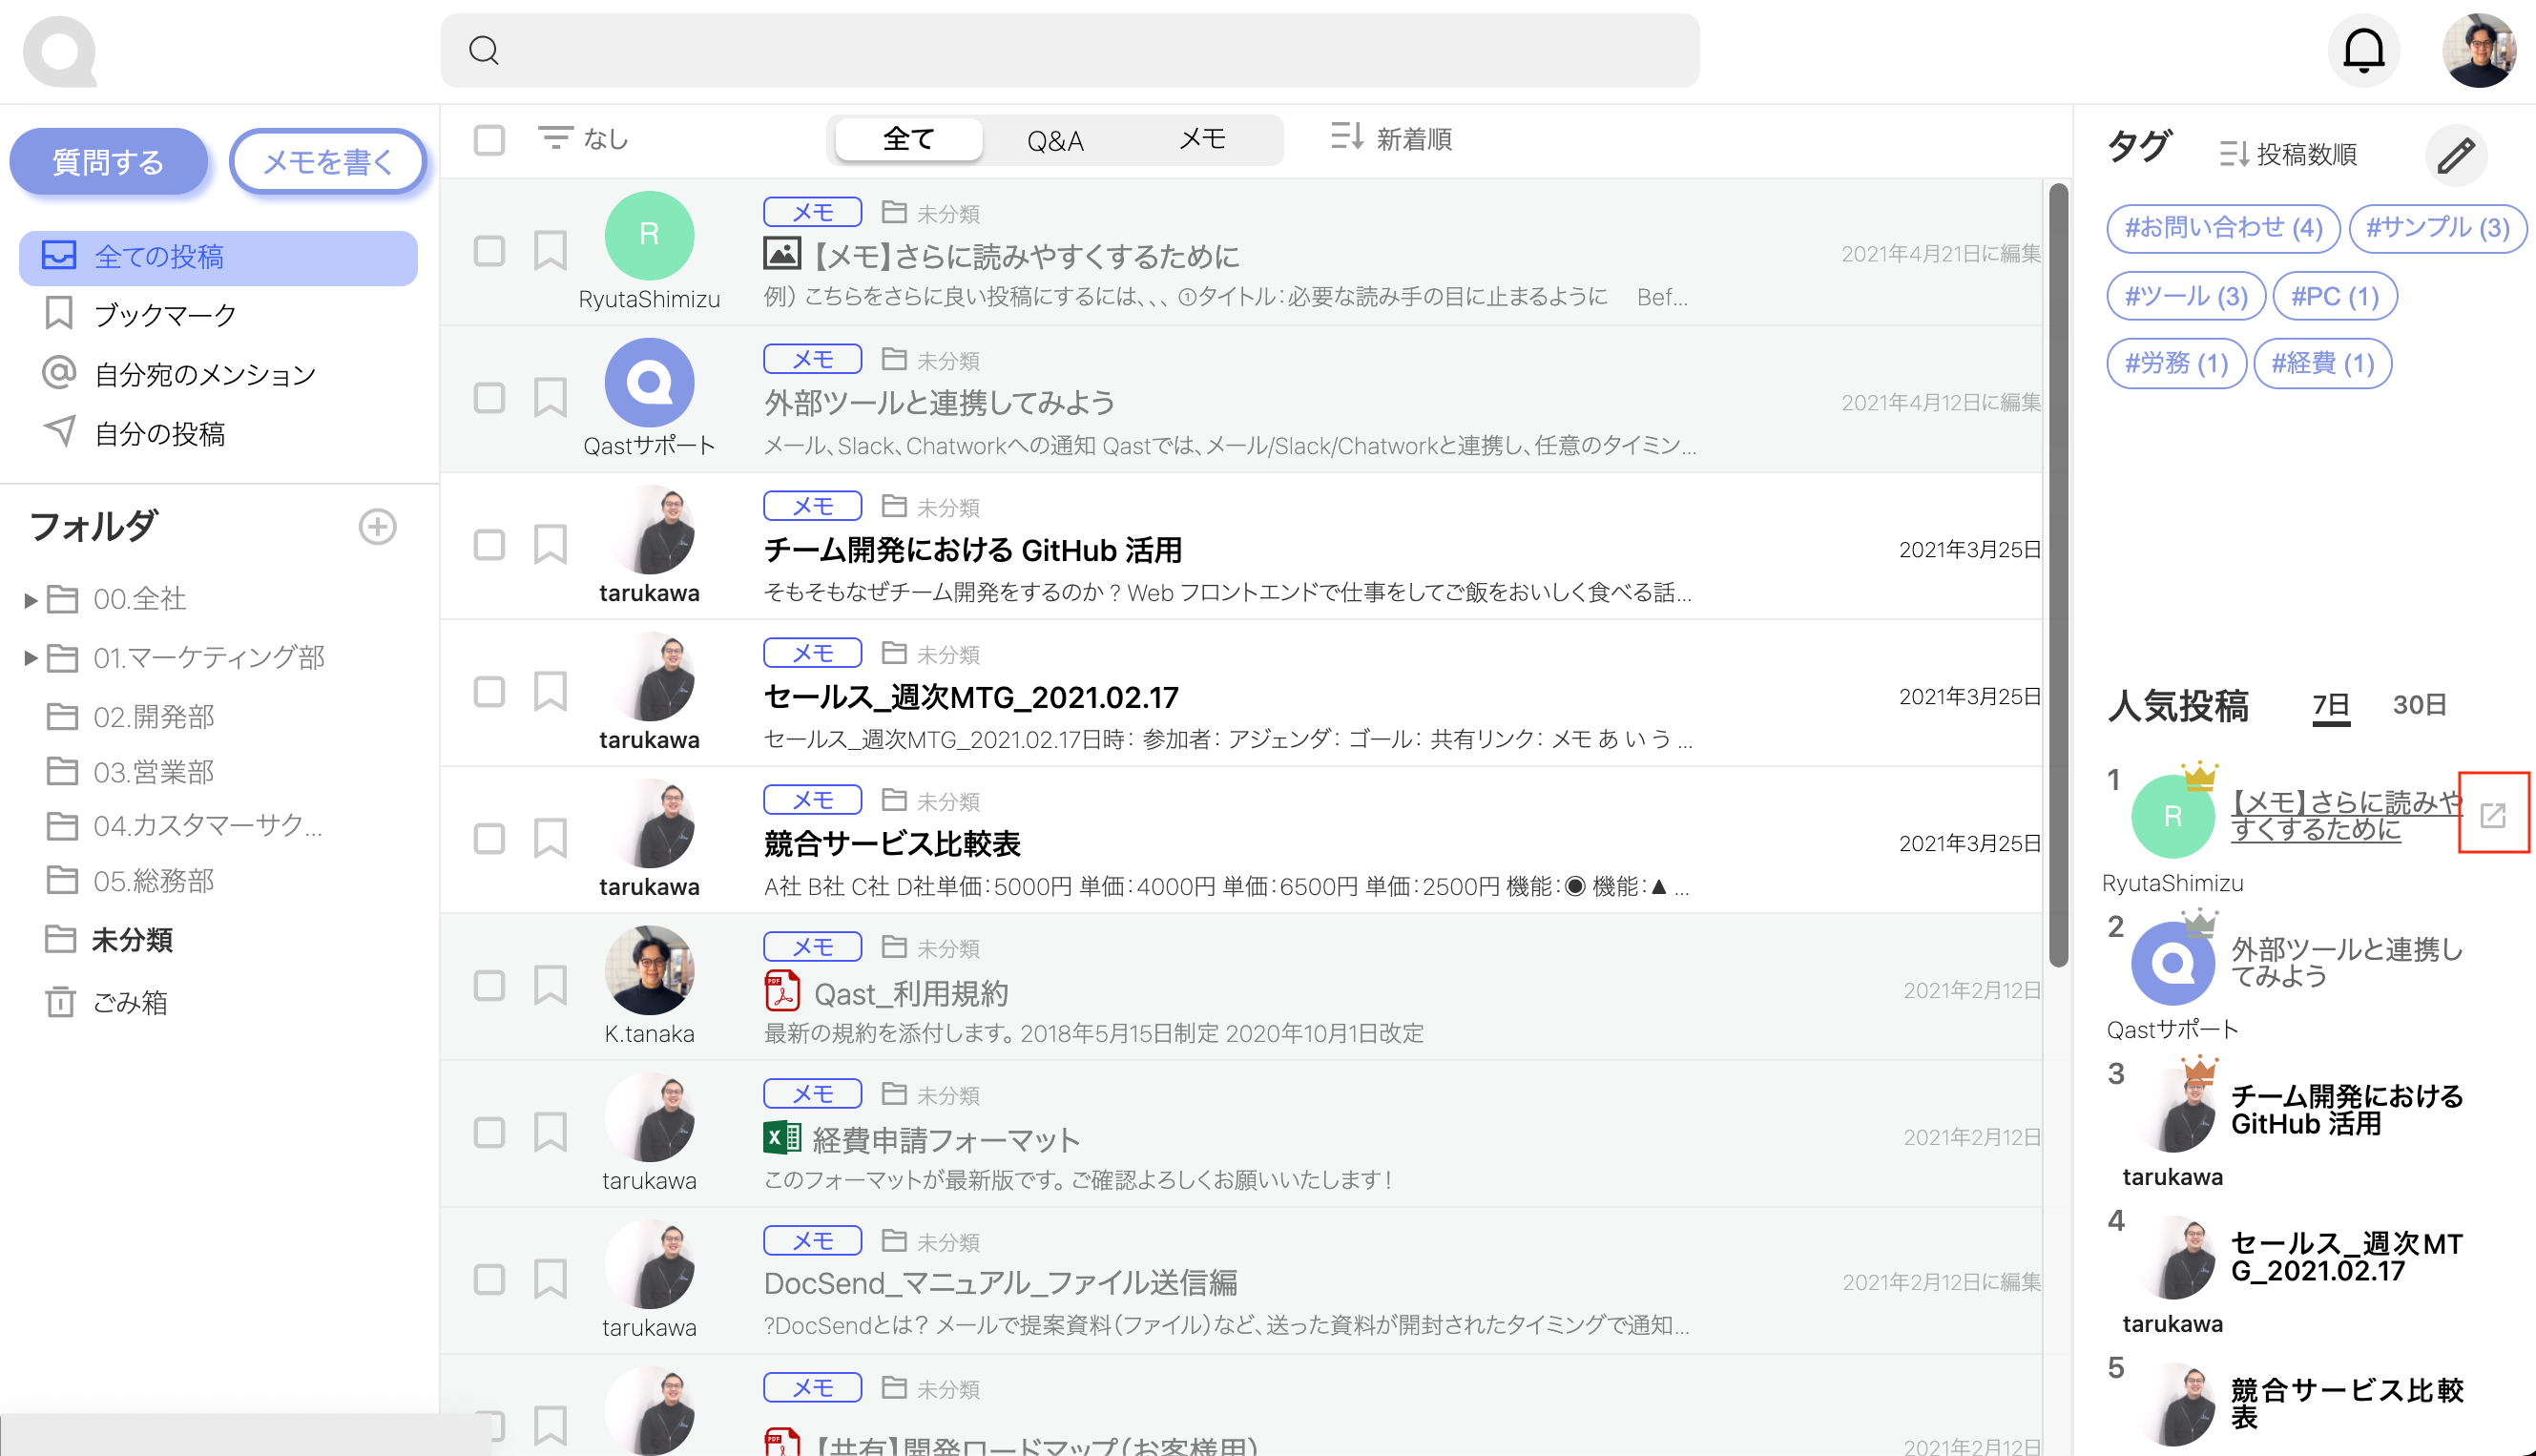Image resolution: width=2536 pixels, height=1456 pixels.
Task: Check the 競合サービス比較表 post checkbox
Action: pos(489,839)
